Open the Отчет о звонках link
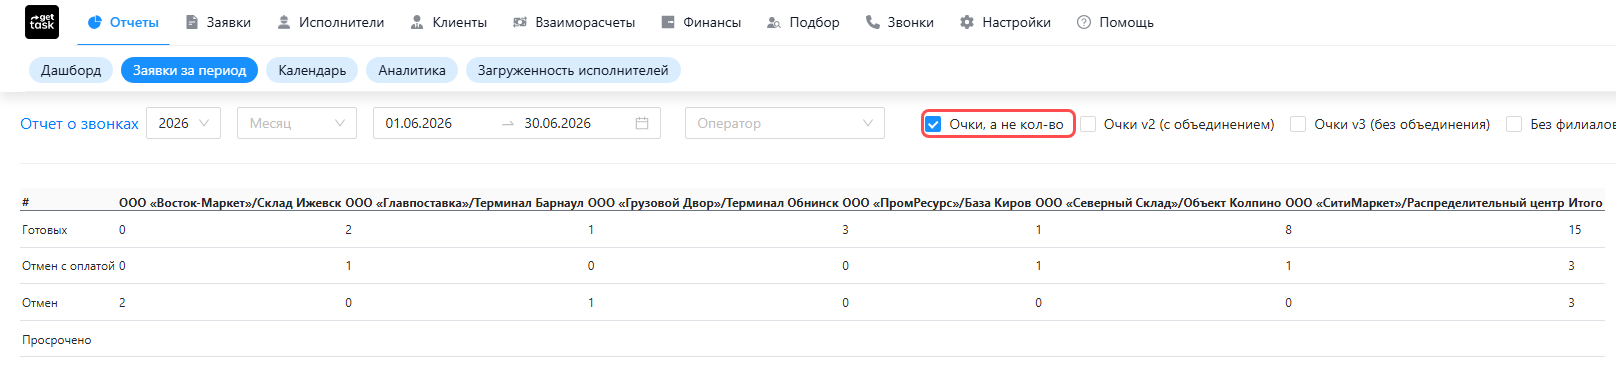This screenshot has width=1616, height=373. [x=80, y=124]
